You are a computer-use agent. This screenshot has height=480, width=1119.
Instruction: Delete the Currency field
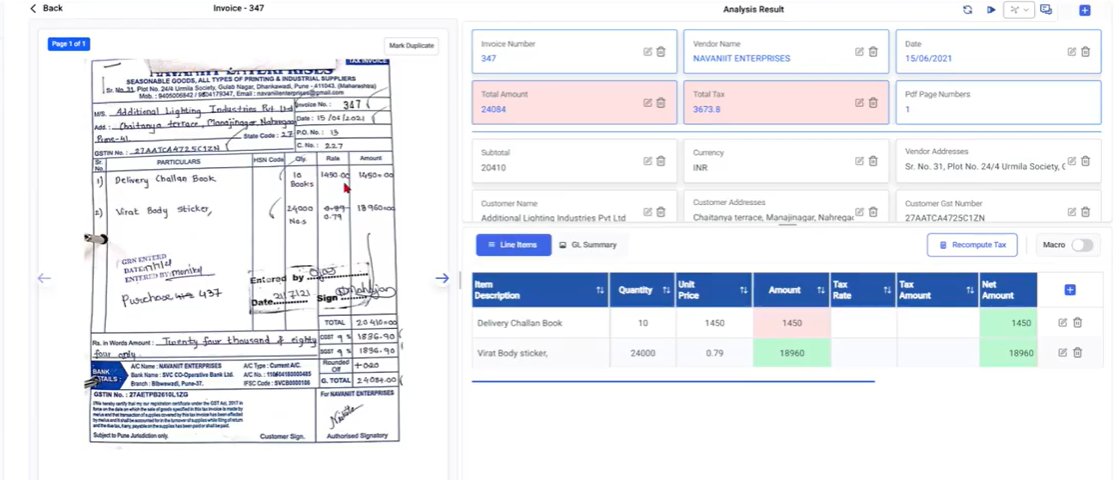pyautogui.click(x=874, y=161)
